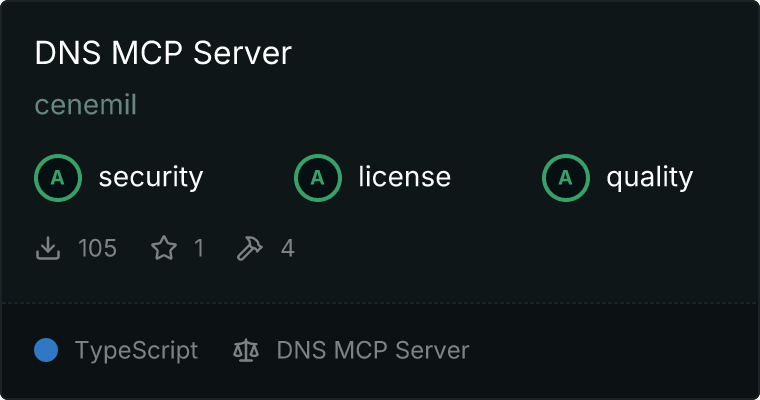Image resolution: width=760 pixels, height=400 pixels.
Task: Click the TypeScript language label
Action: click(x=136, y=351)
